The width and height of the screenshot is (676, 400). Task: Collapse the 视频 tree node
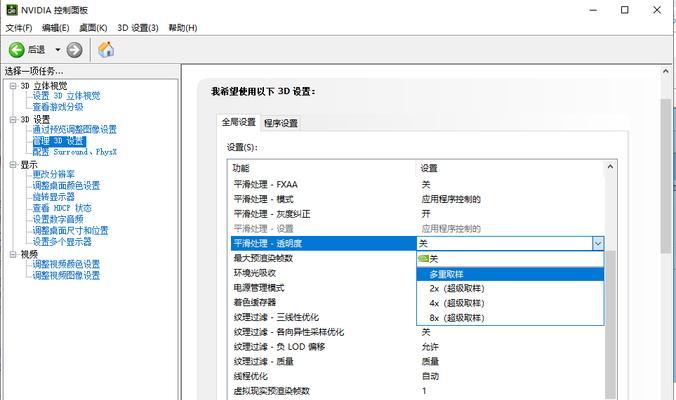[x=13, y=254]
